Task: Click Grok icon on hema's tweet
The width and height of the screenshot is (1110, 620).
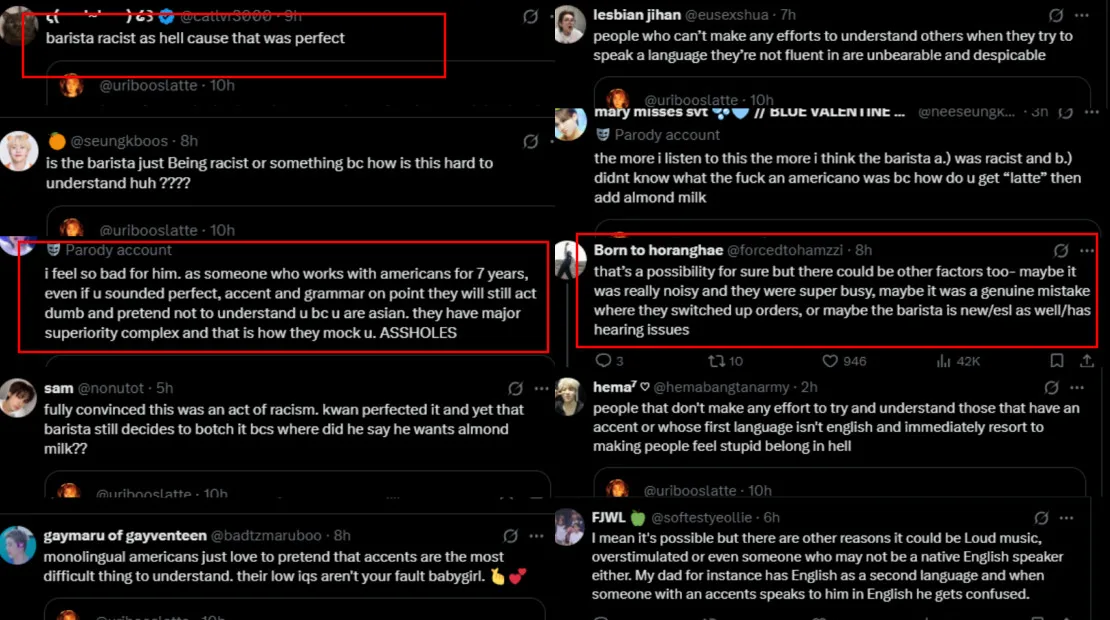Action: coord(1051,387)
